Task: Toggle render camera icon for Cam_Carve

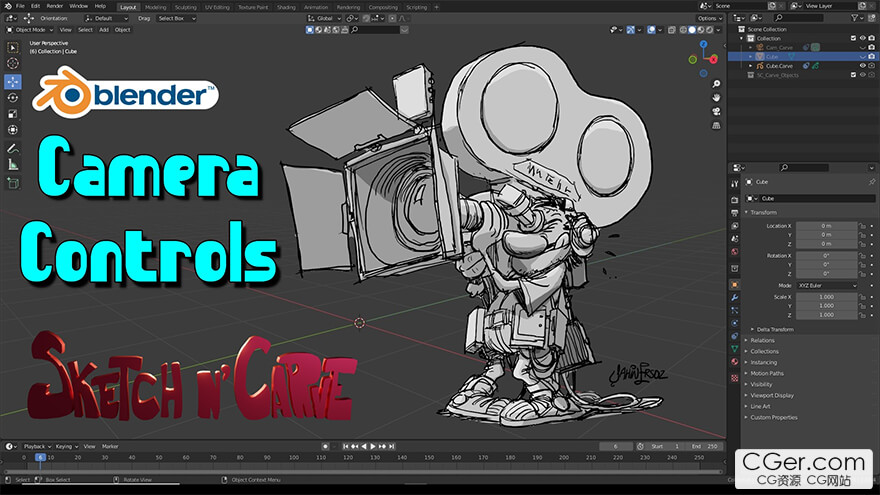Action: pyautogui.click(x=872, y=47)
